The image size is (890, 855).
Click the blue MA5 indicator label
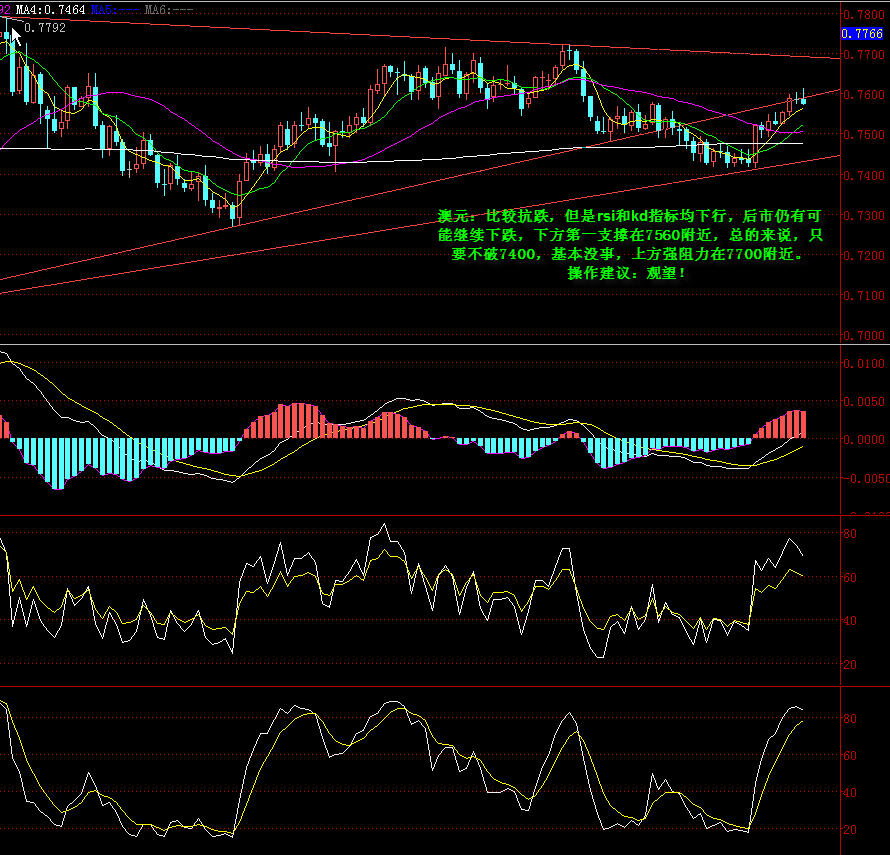click(115, 10)
